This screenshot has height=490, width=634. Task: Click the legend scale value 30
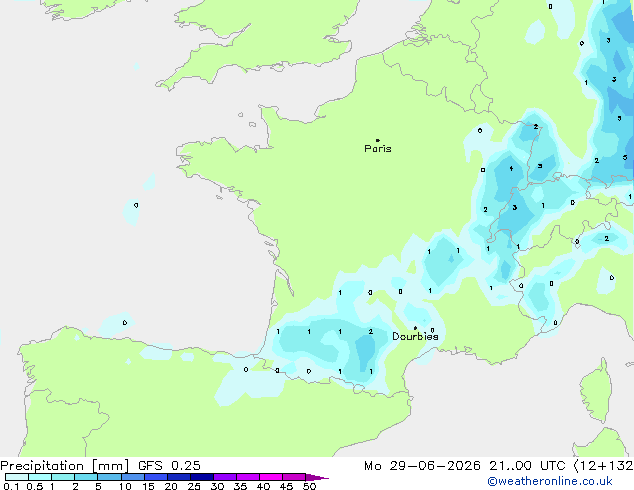point(218,486)
